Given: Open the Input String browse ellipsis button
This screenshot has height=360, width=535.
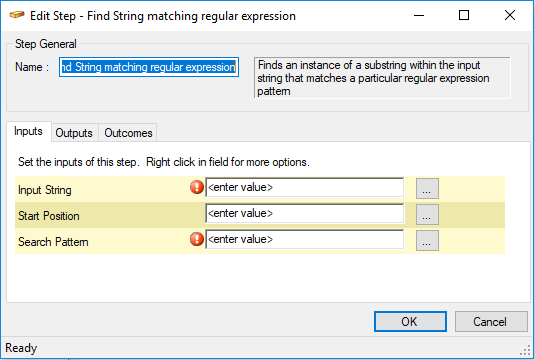Looking at the screenshot, I should click(x=427, y=188).
